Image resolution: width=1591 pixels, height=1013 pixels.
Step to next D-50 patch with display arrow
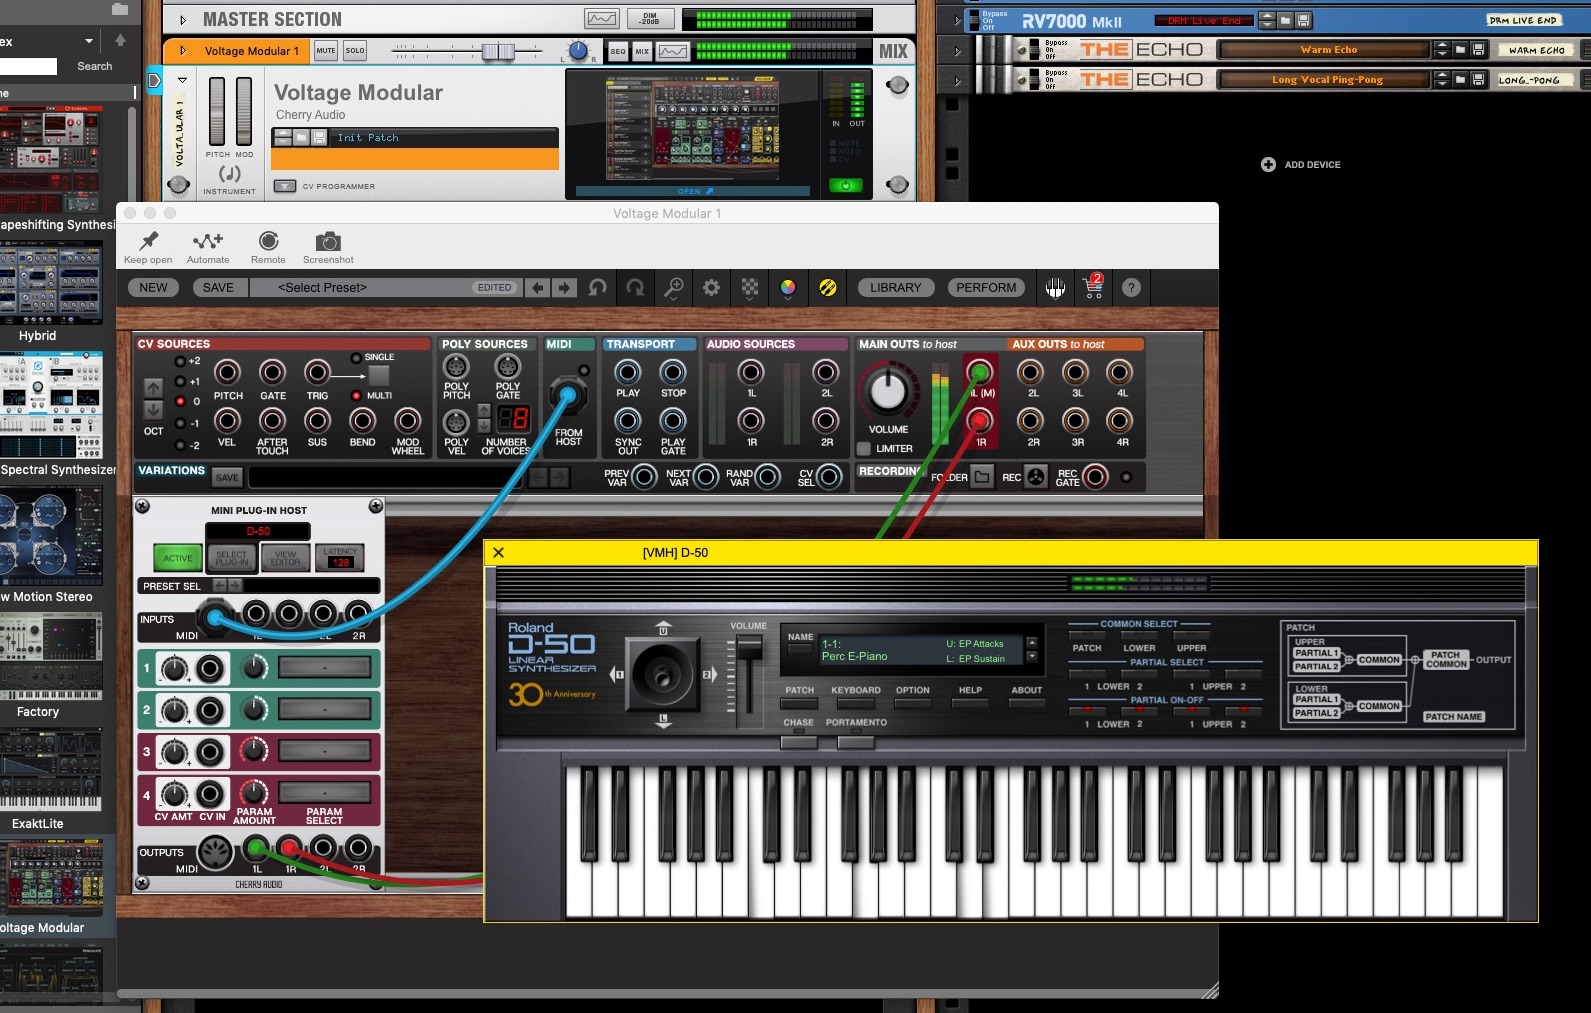click(x=1031, y=658)
